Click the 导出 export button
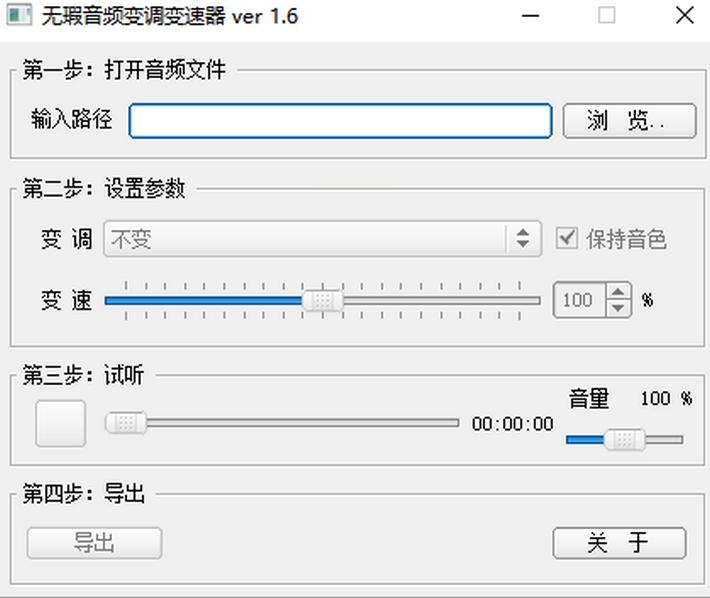This screenshot has height=598, width=710. (x=94, y=543)
